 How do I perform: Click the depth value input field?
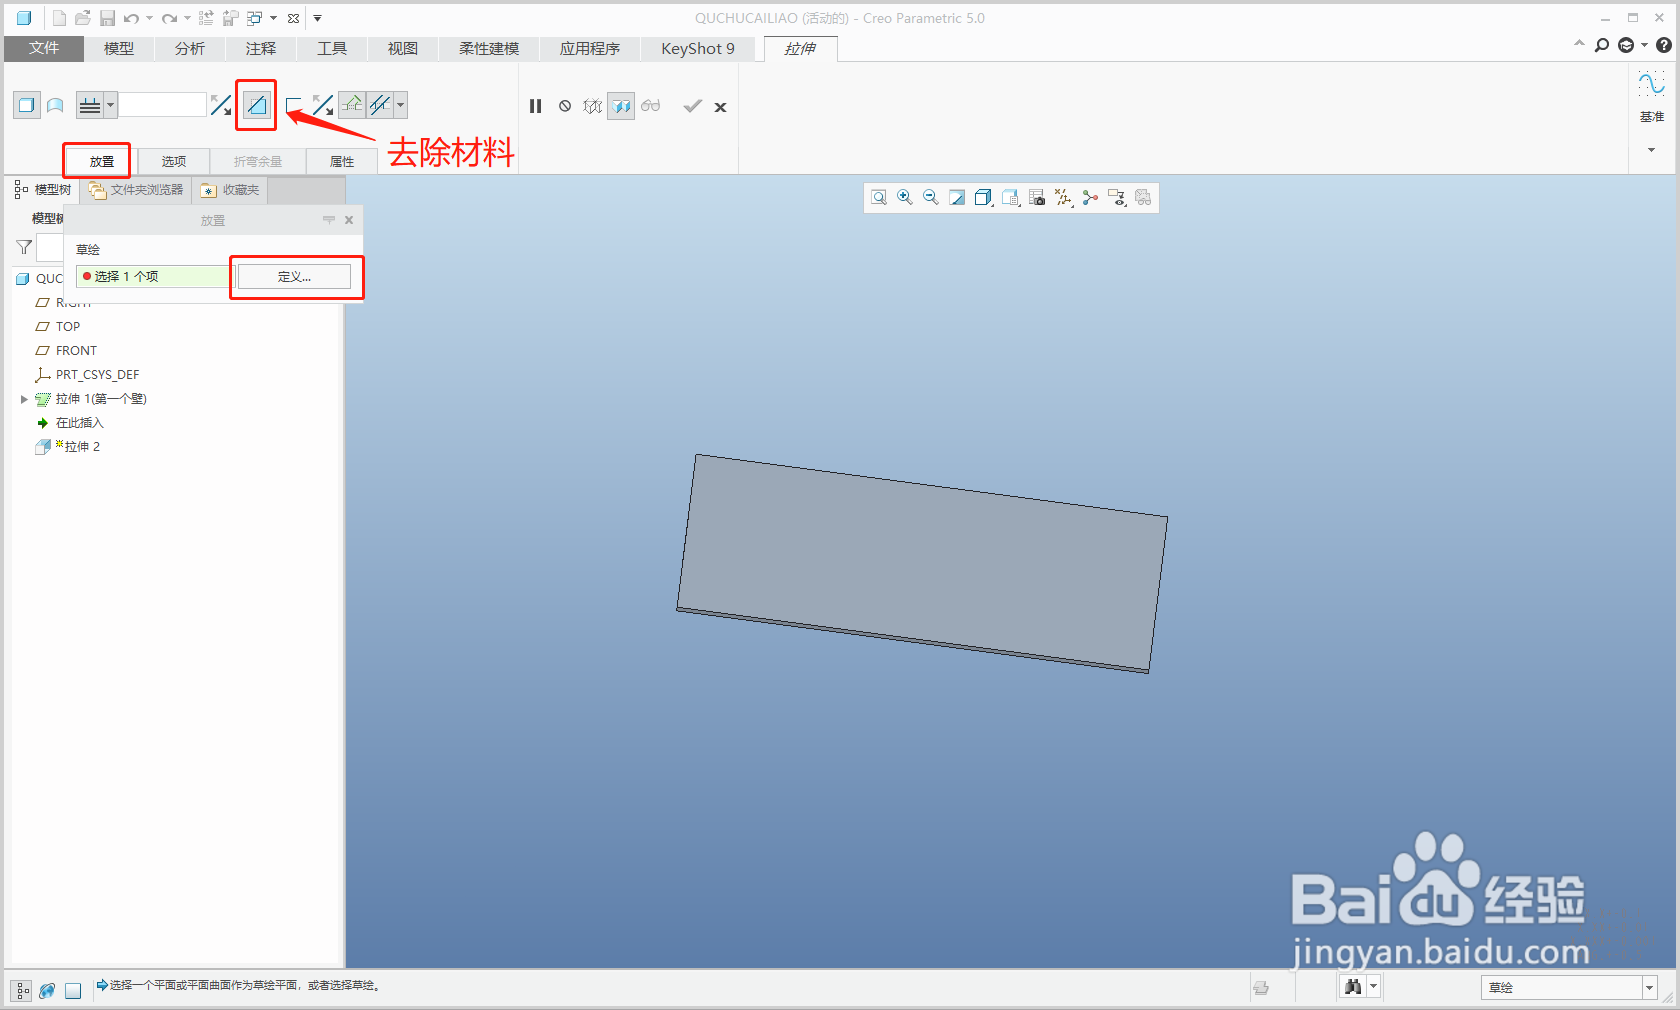[163, 105]
